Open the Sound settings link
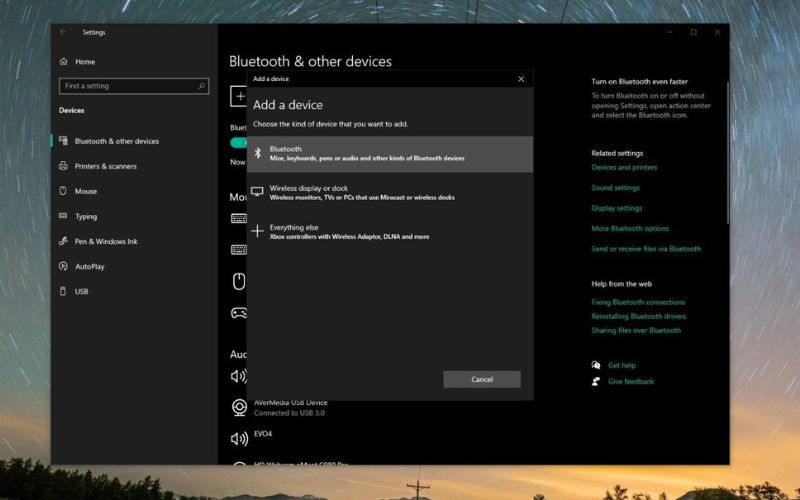This screenshot has height=500, width=800. click(x=615, y=188)
